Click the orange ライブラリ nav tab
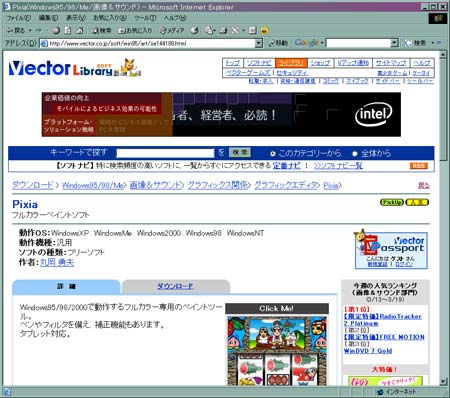 (x=291, y=63)
